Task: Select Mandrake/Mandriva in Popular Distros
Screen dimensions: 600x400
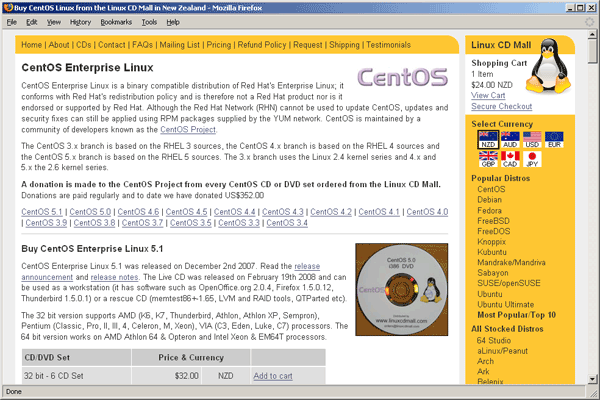Action: [x=511, y=262]
